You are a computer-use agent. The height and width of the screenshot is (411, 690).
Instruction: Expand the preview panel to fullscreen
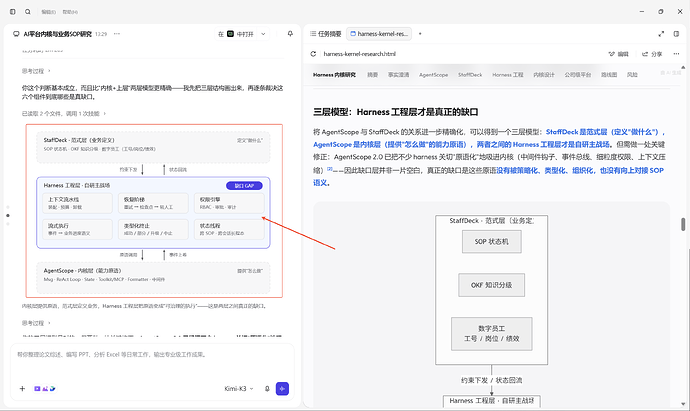(x=661, y=34)
